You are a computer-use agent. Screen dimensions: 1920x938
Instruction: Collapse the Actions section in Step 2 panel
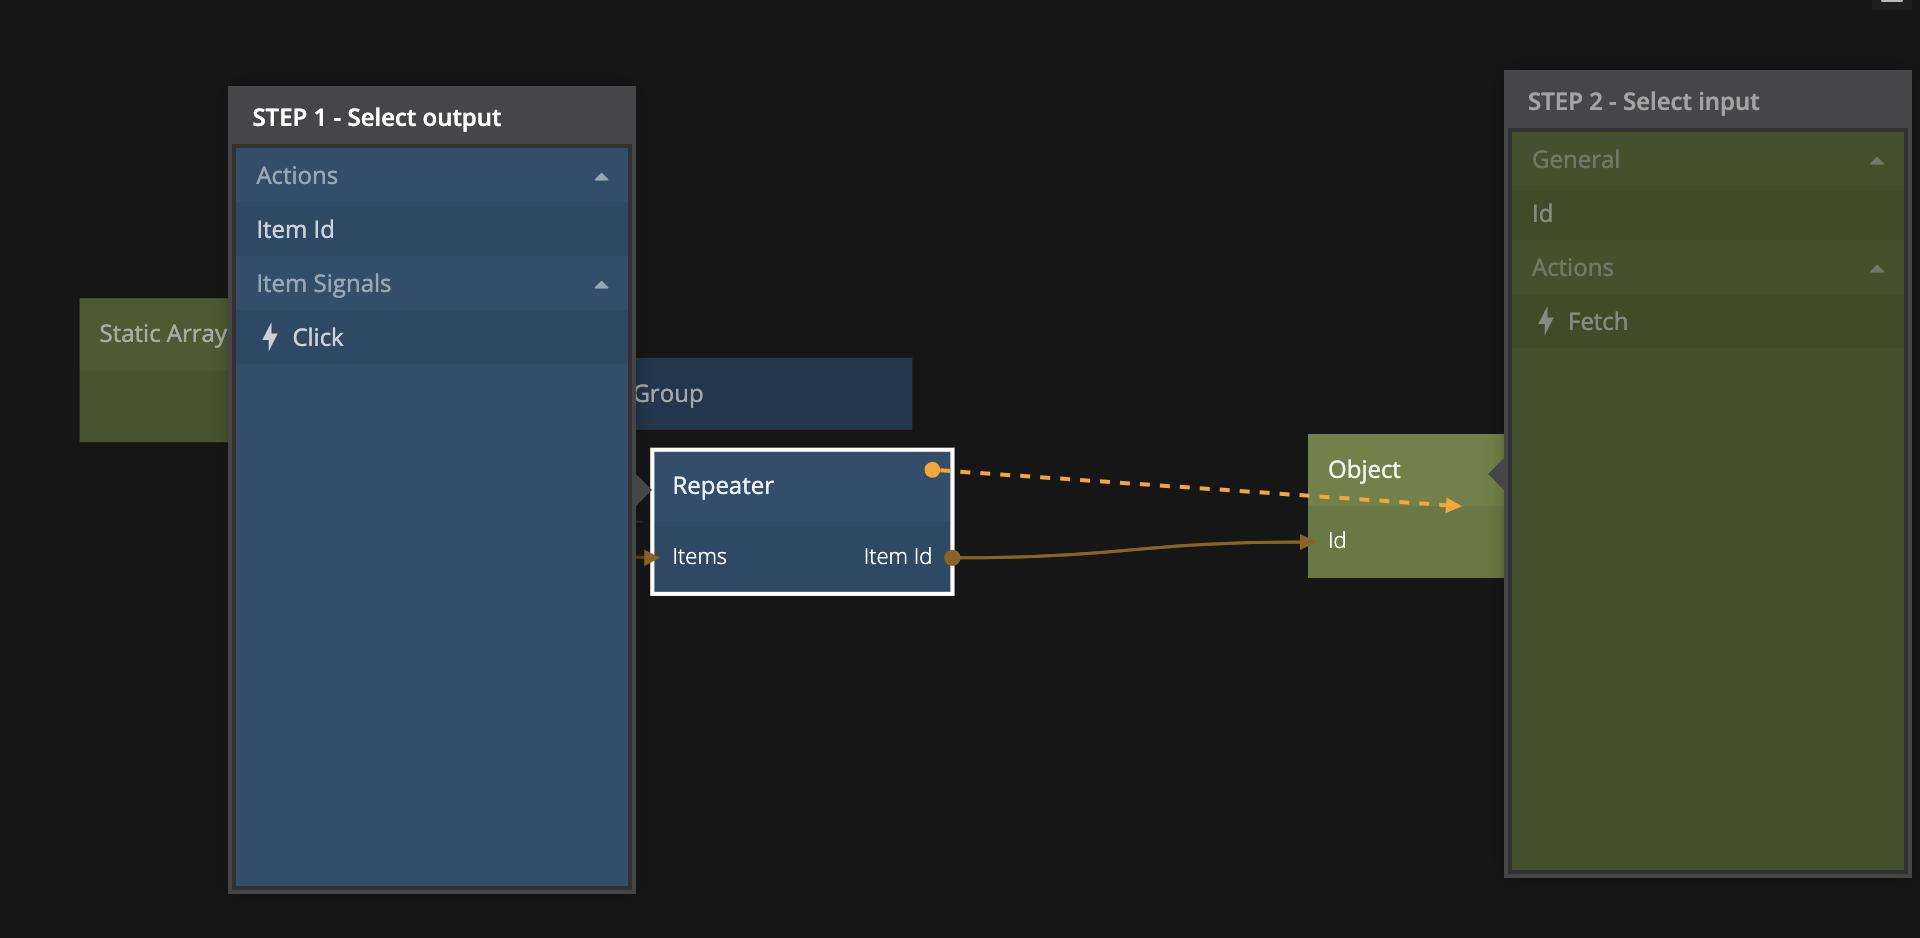pyautogui.click(x=1876, y=269)
